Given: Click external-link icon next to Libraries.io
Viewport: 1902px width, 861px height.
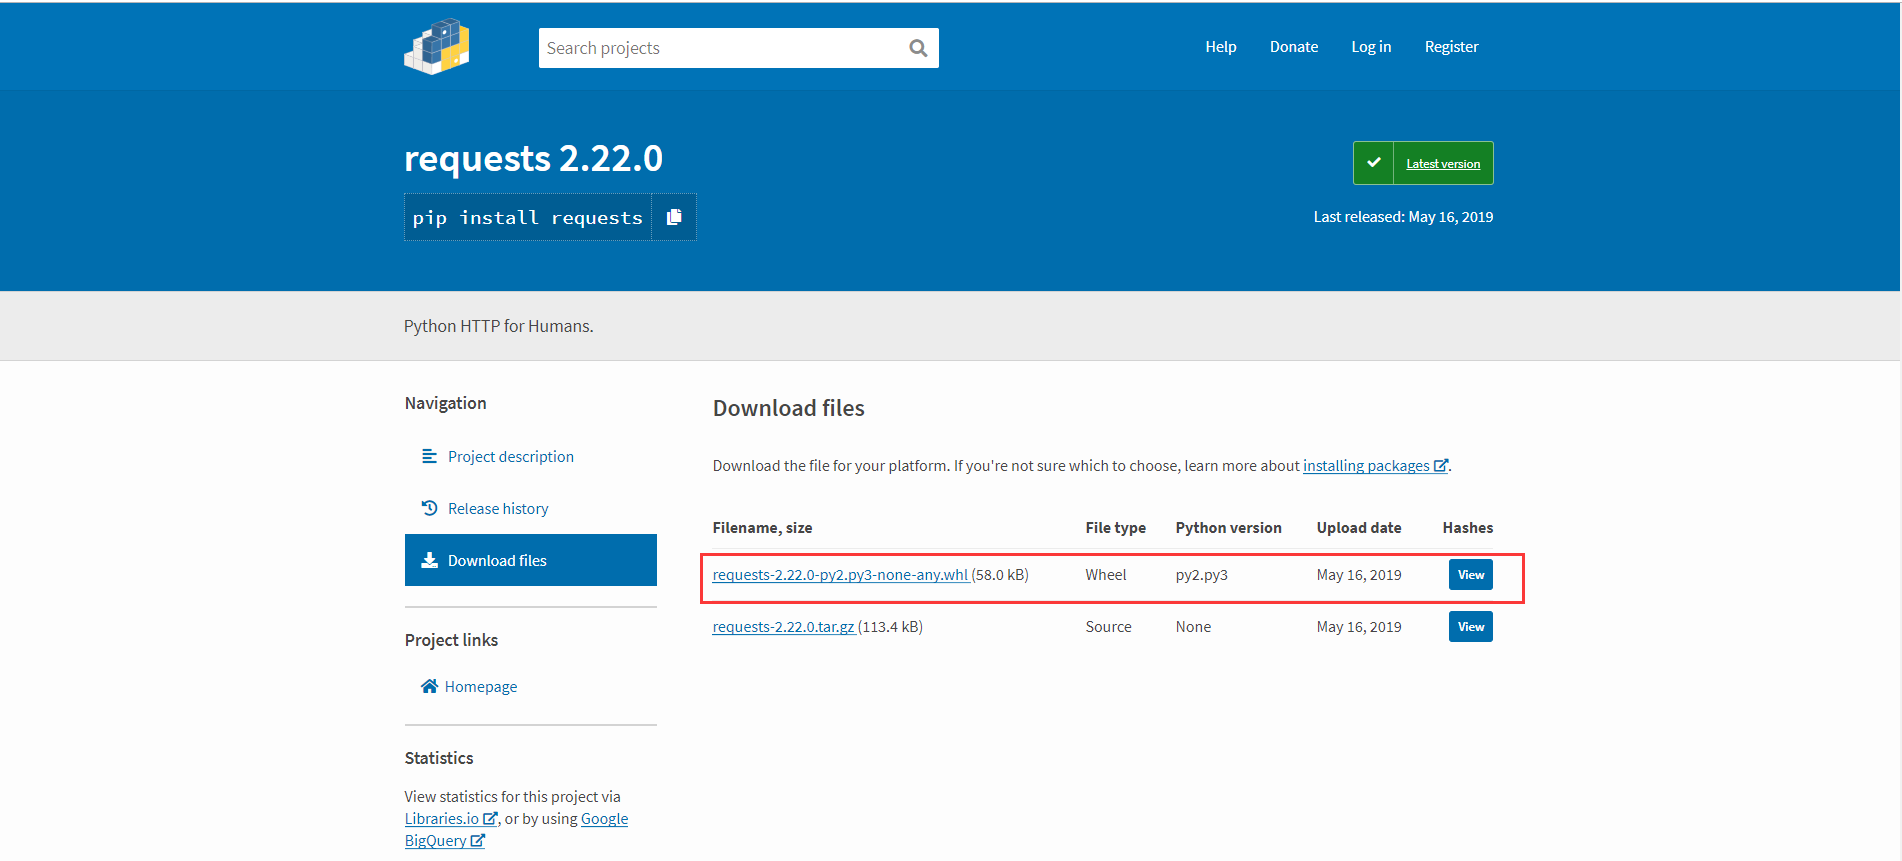Looking at the screenshot, I should point(490,818).
